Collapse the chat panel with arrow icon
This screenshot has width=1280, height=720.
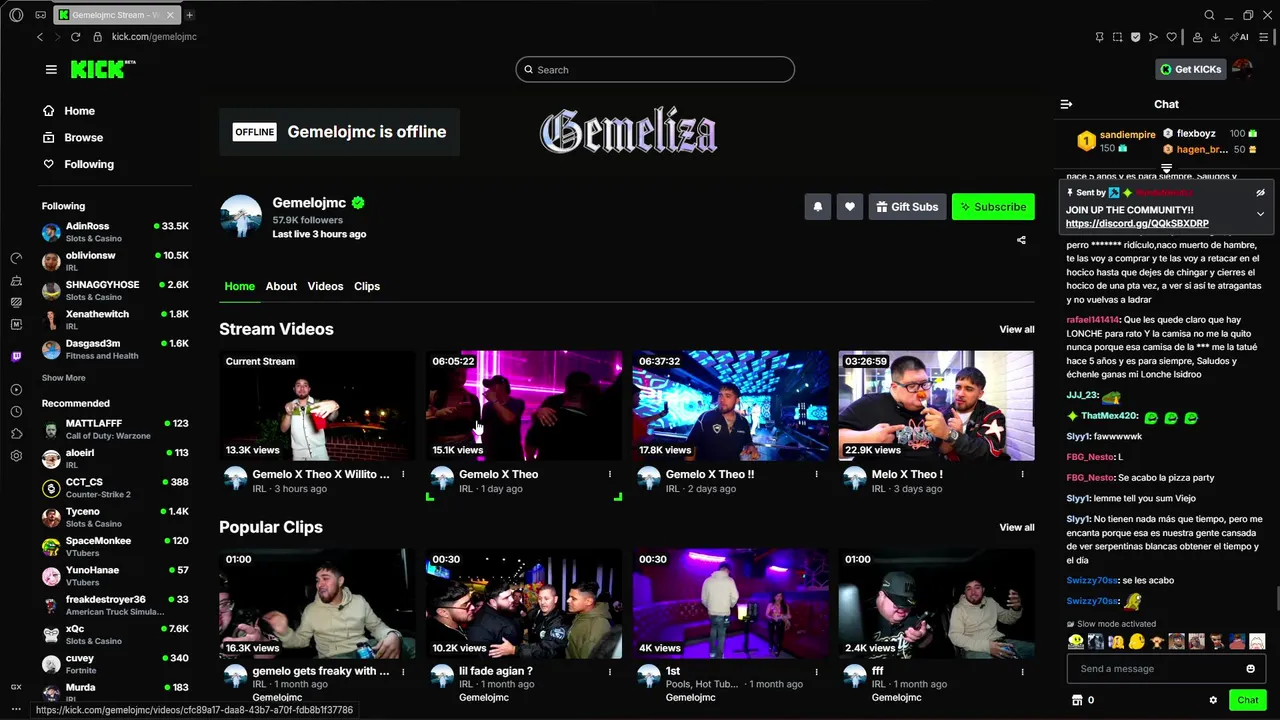pos(1066,104)
